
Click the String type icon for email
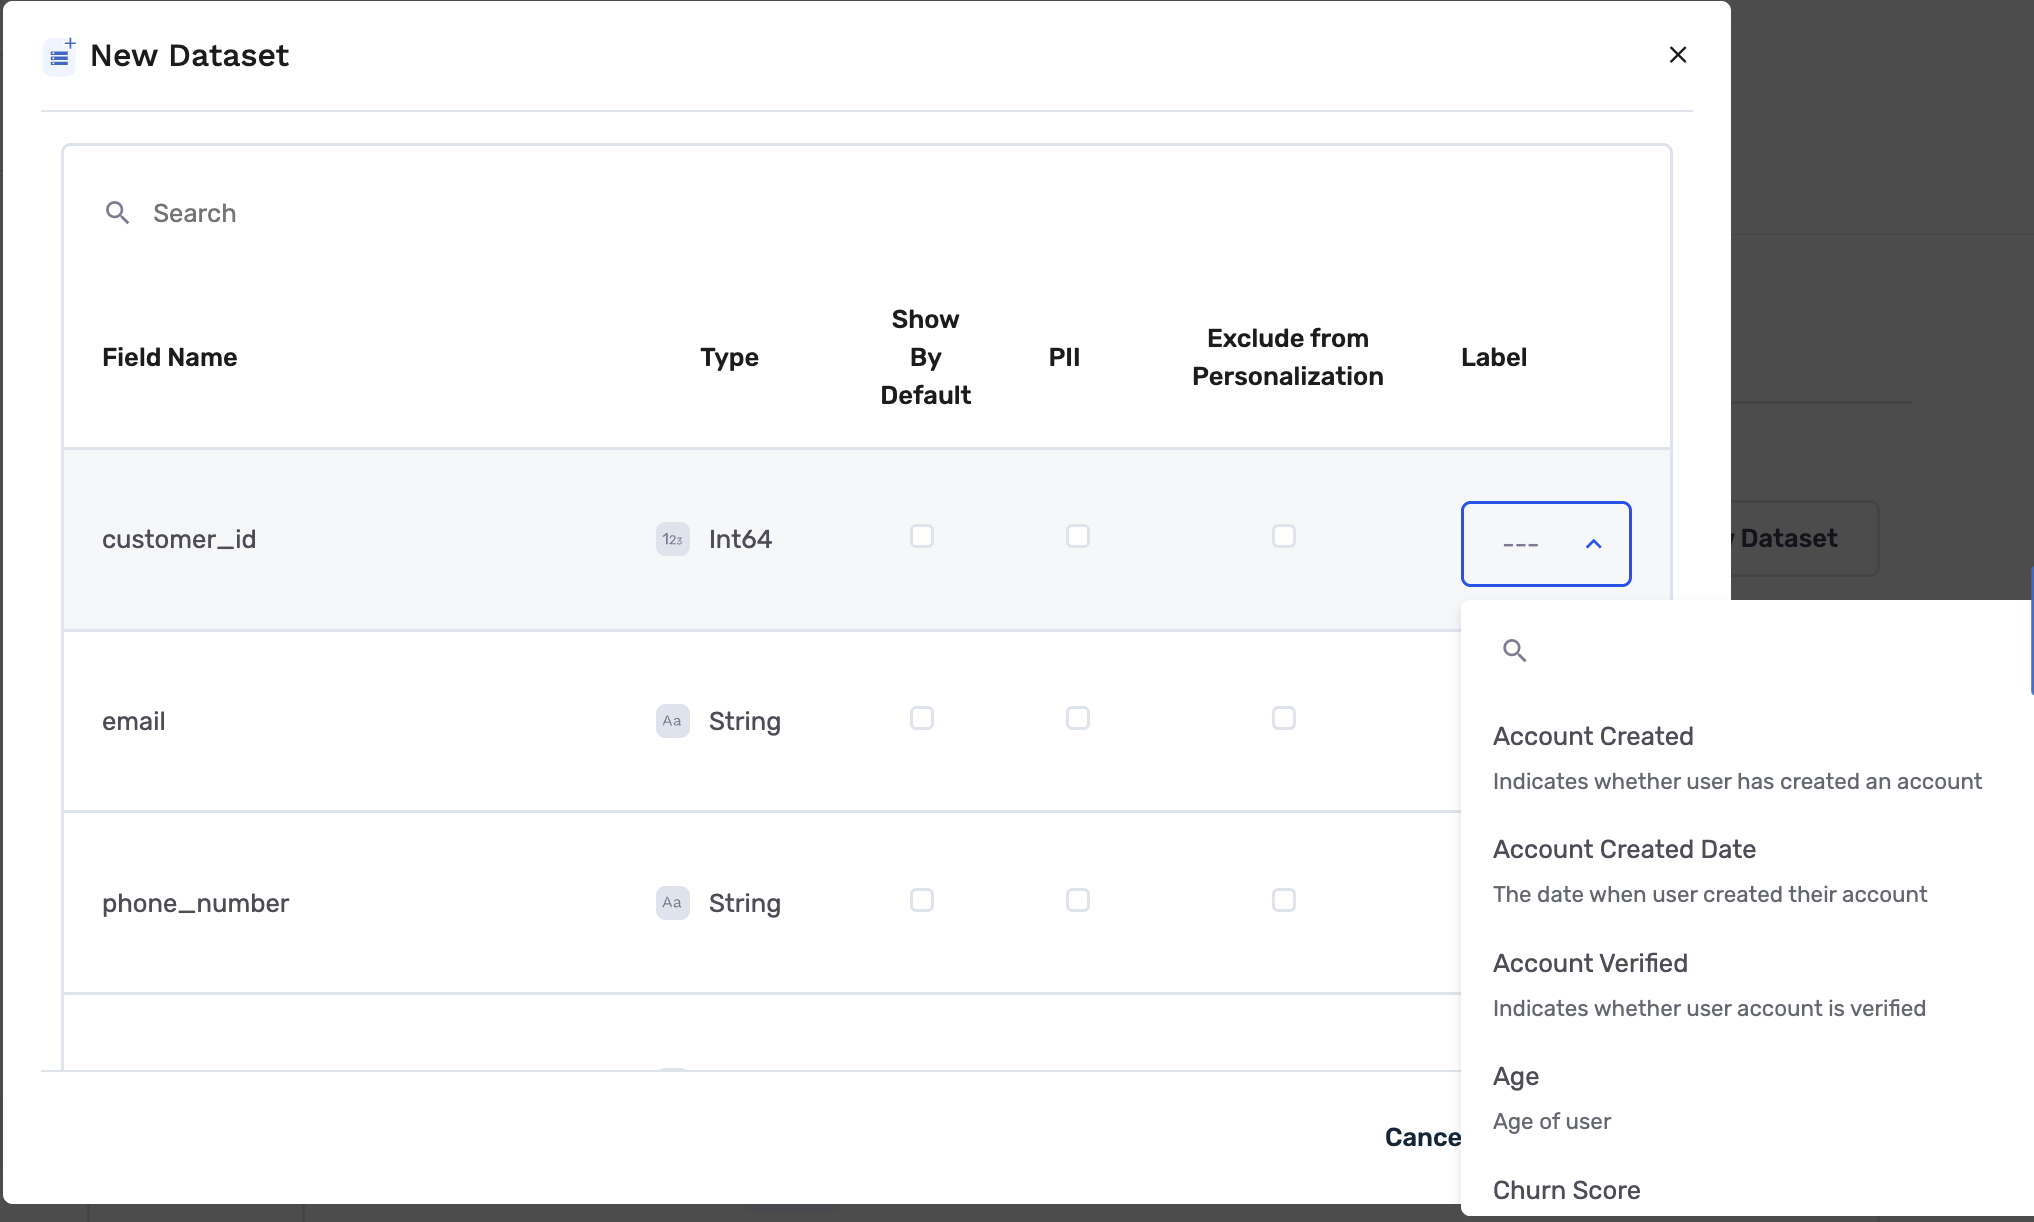coord(673,721)
